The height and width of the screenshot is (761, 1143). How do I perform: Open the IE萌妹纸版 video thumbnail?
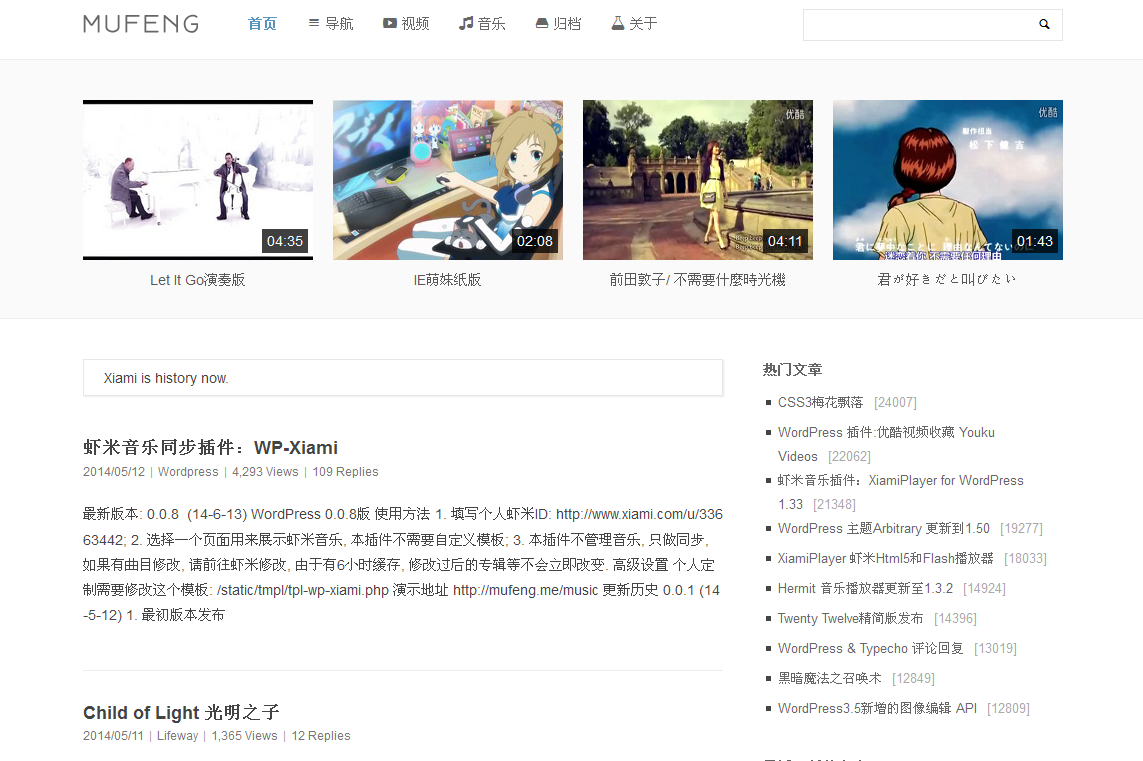click(x=448, y=180)
